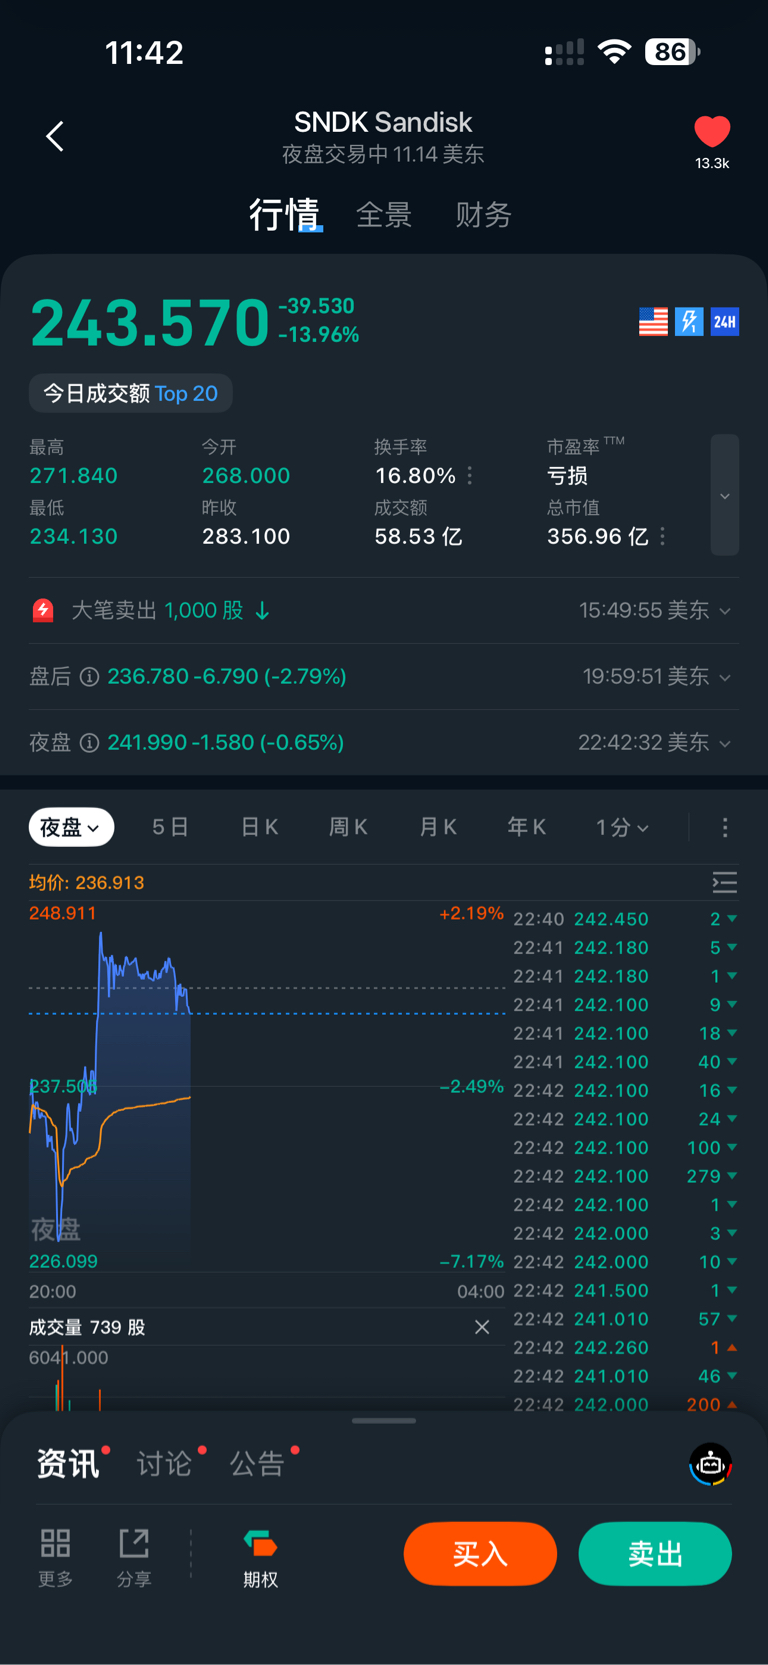Open the 行情 tab
This screenshot has width=768, height=1665.
285,215
